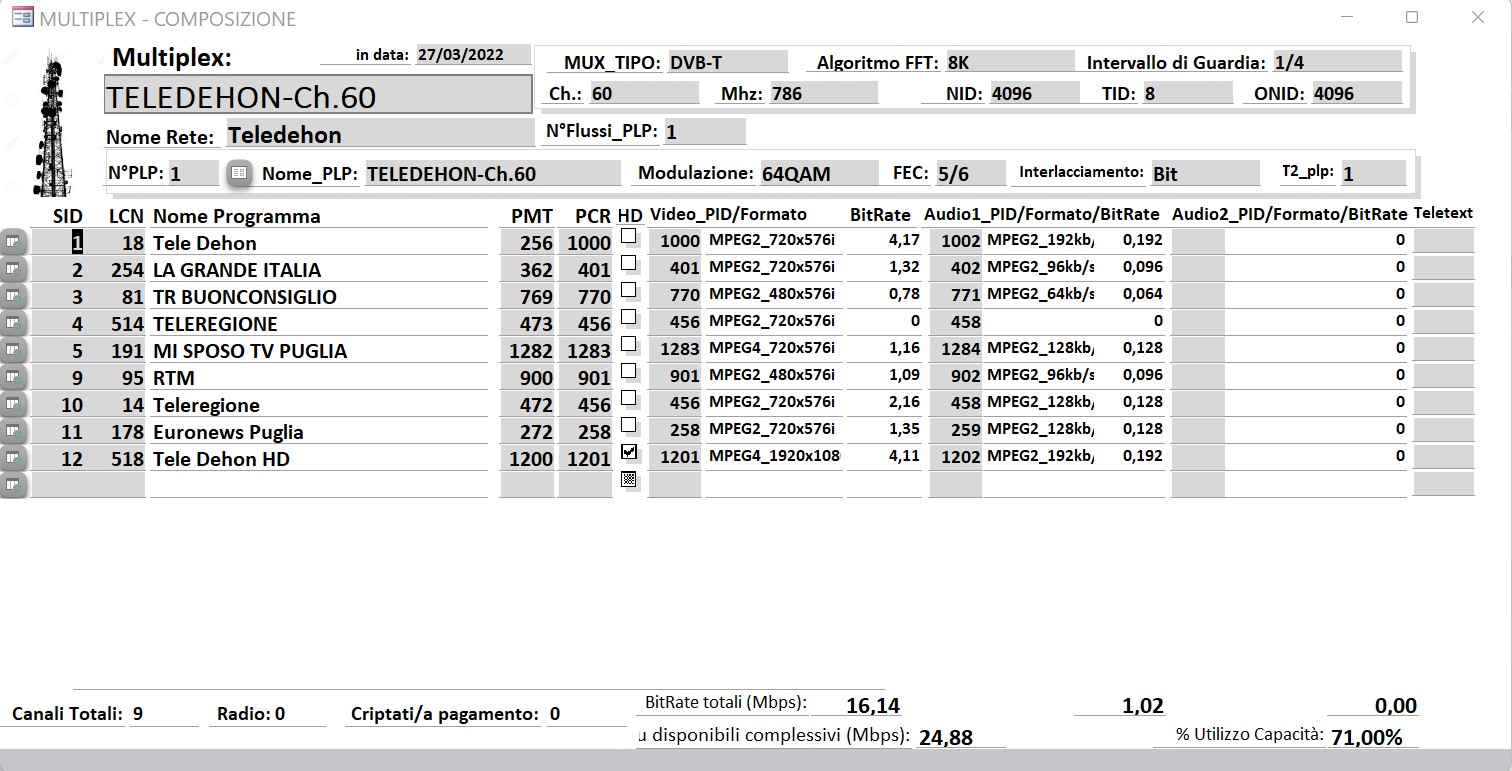Open record button for MI SPOSO TV PUGLIA row
Viewport: 1512px width, 771px height.
click(x=13, y=350)
